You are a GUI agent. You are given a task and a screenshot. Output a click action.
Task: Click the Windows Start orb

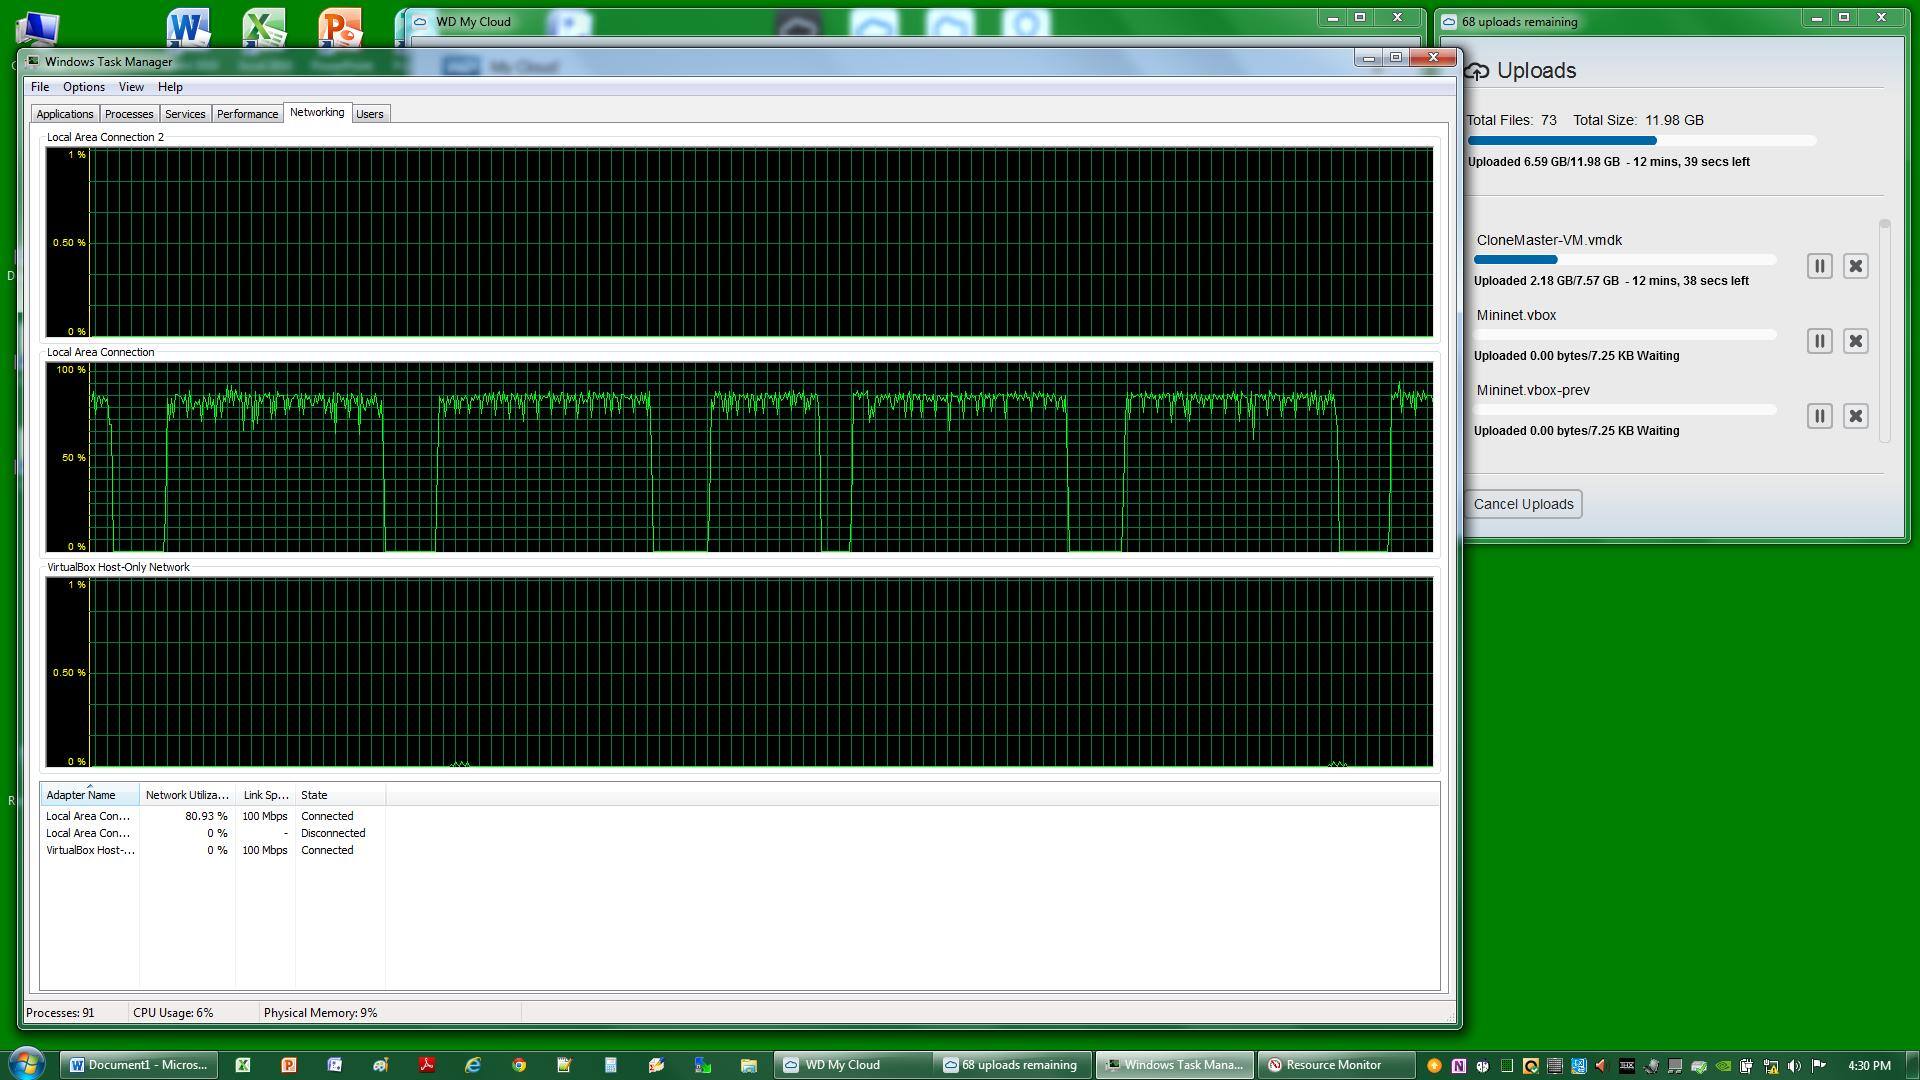tap(27, 1063)
